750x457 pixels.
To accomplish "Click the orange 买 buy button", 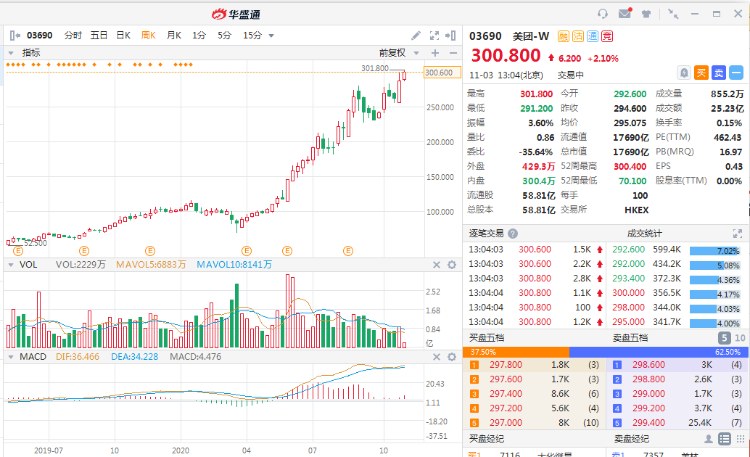I will click(701, 73).
